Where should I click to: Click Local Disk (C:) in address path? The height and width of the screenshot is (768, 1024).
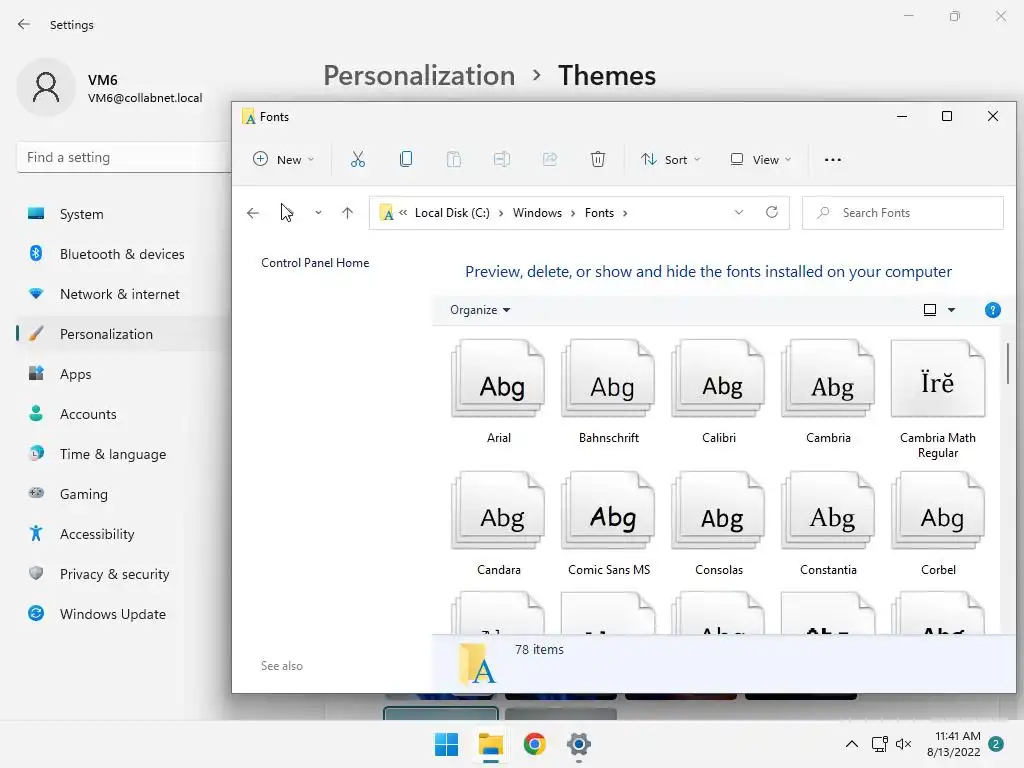[x=452, y=213]
